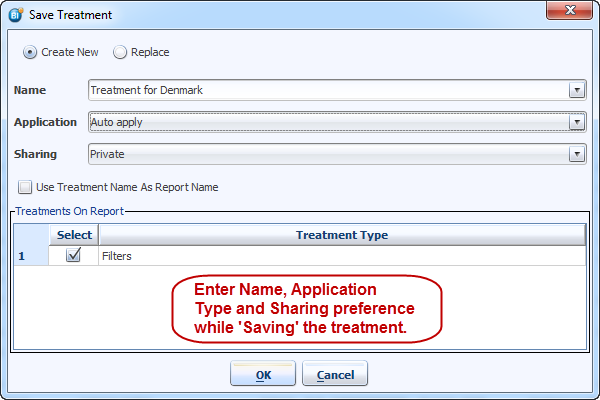Expand the Application dropdown arrow

pyautogui.click(x=576, y=122)
